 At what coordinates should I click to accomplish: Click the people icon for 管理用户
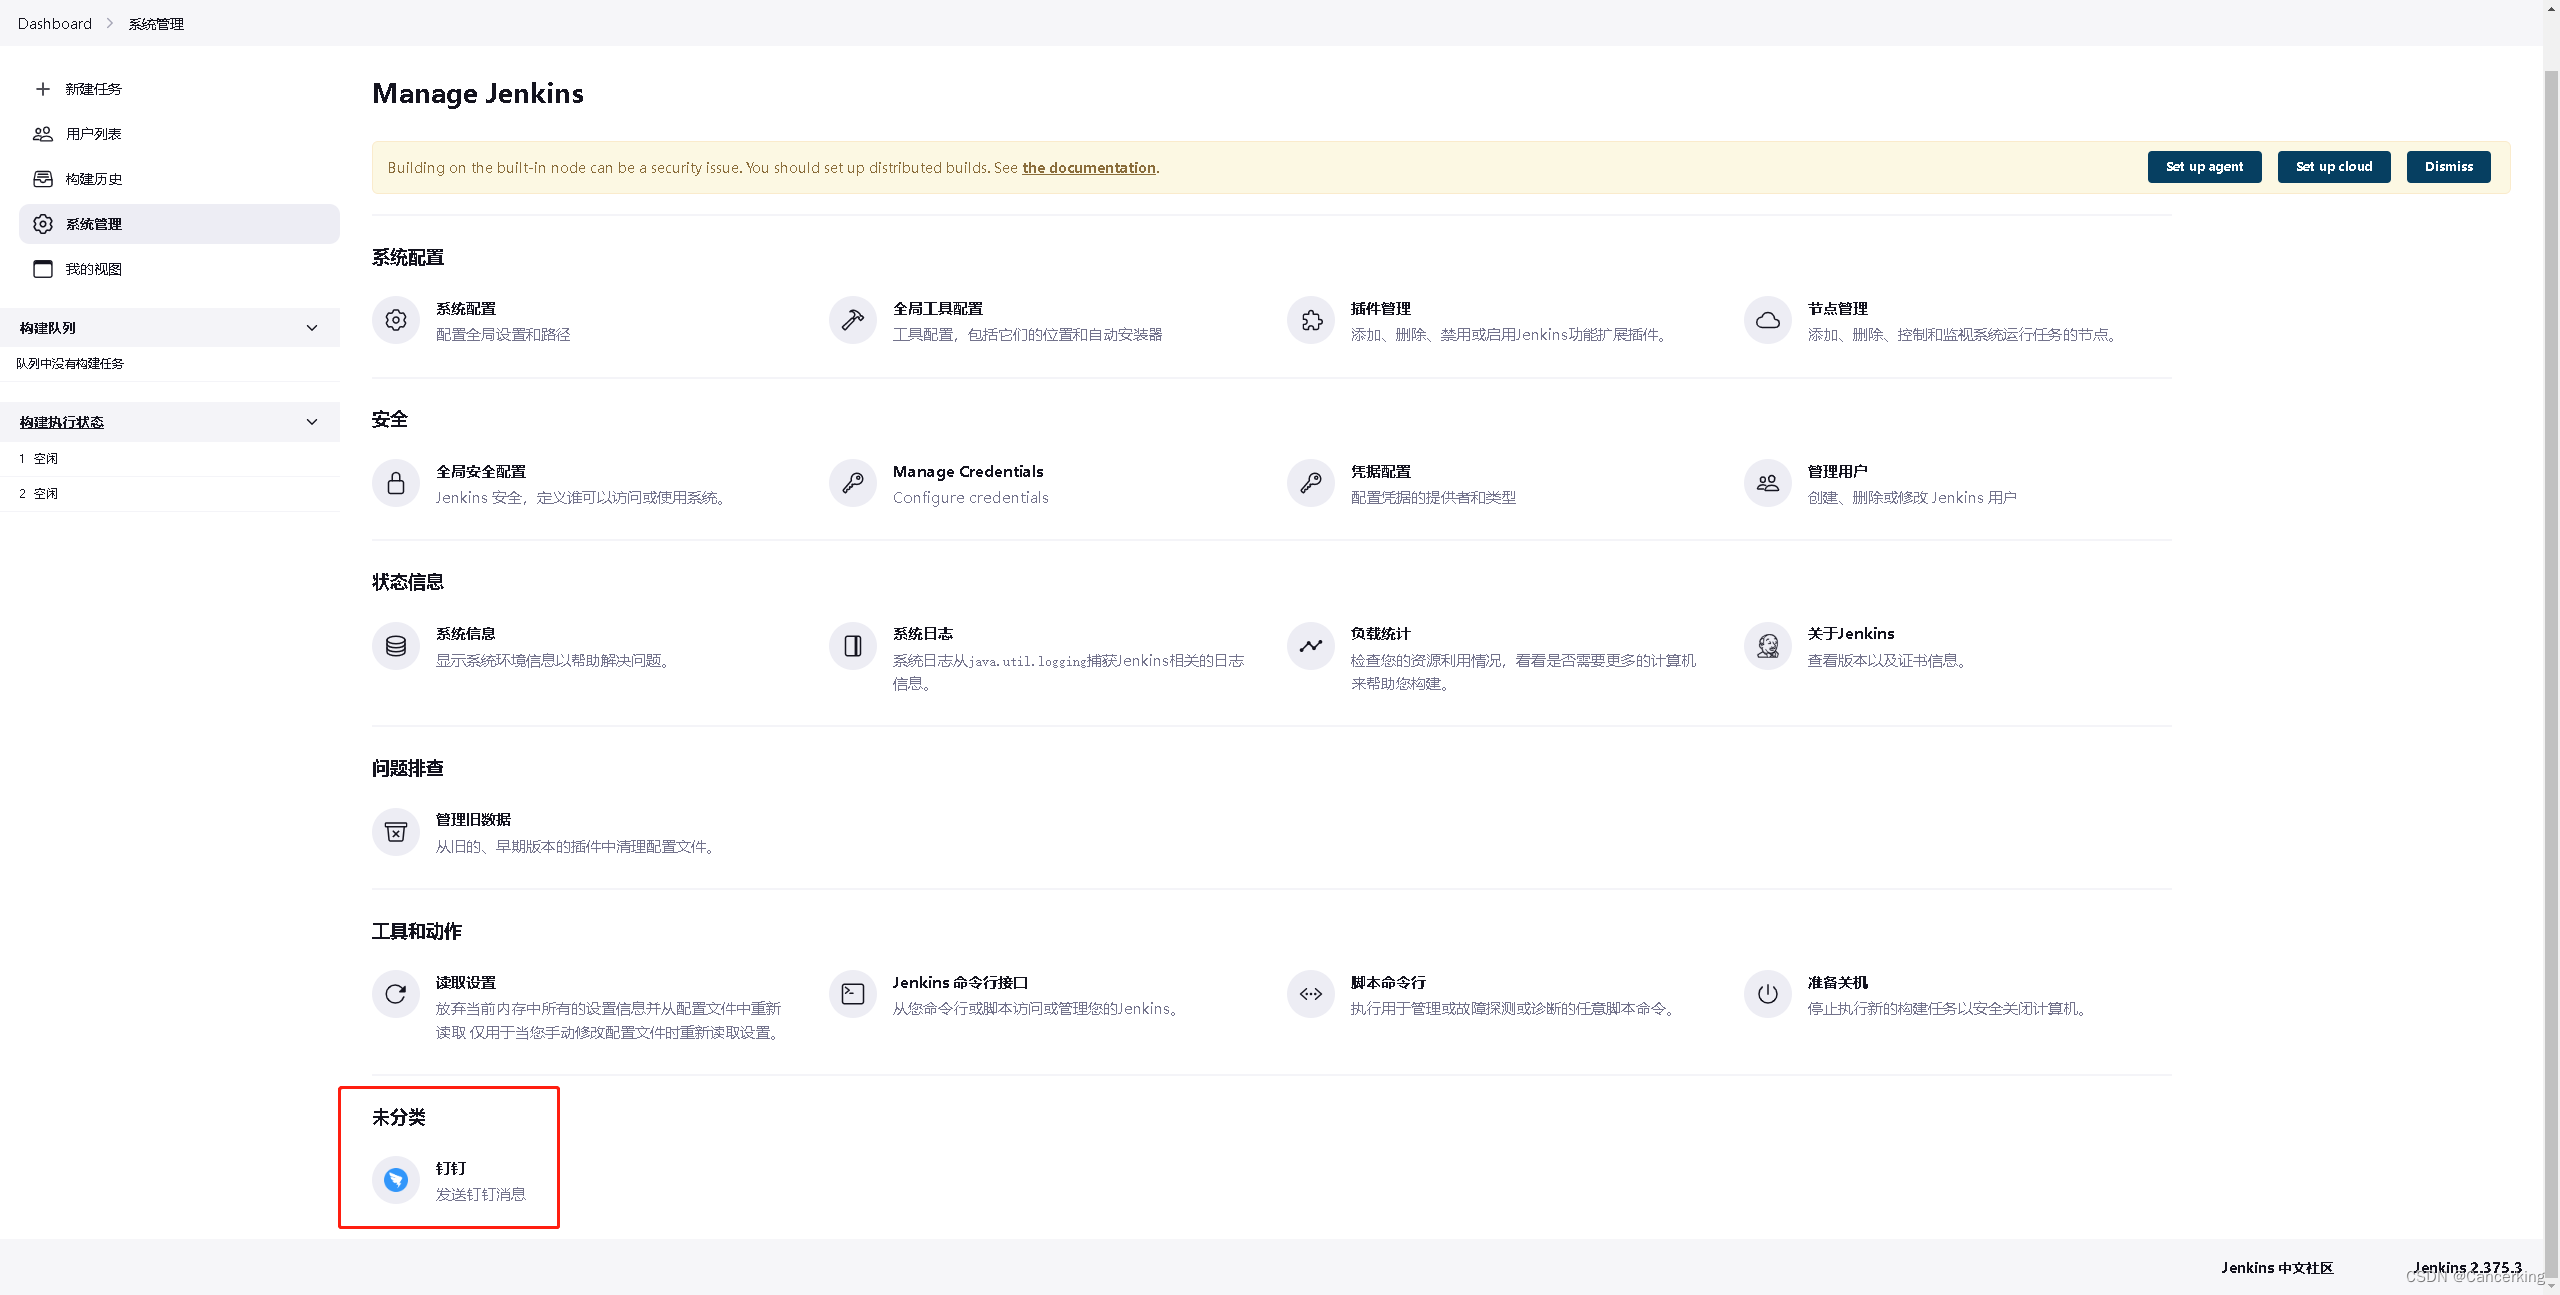click(1768, 483)
